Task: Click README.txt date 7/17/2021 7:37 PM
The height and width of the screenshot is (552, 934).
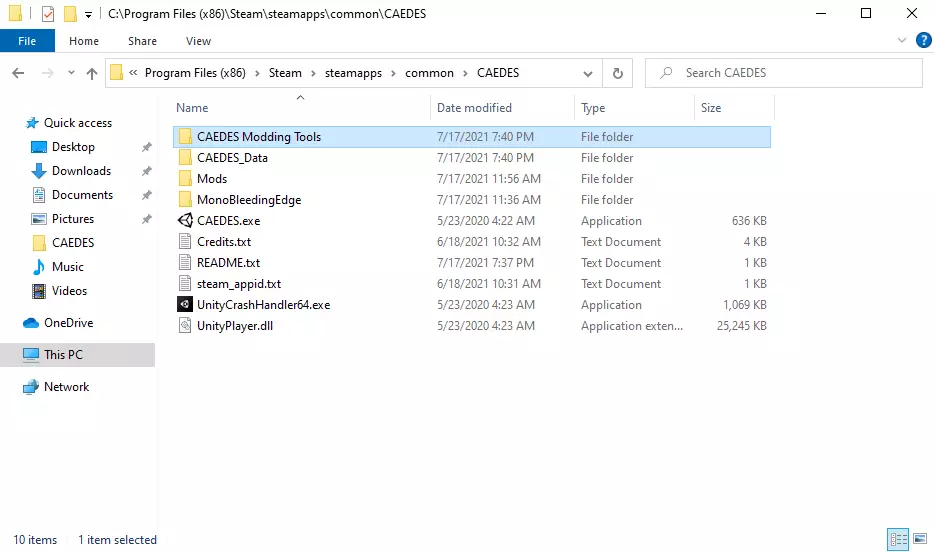Action: click(485, 263)
